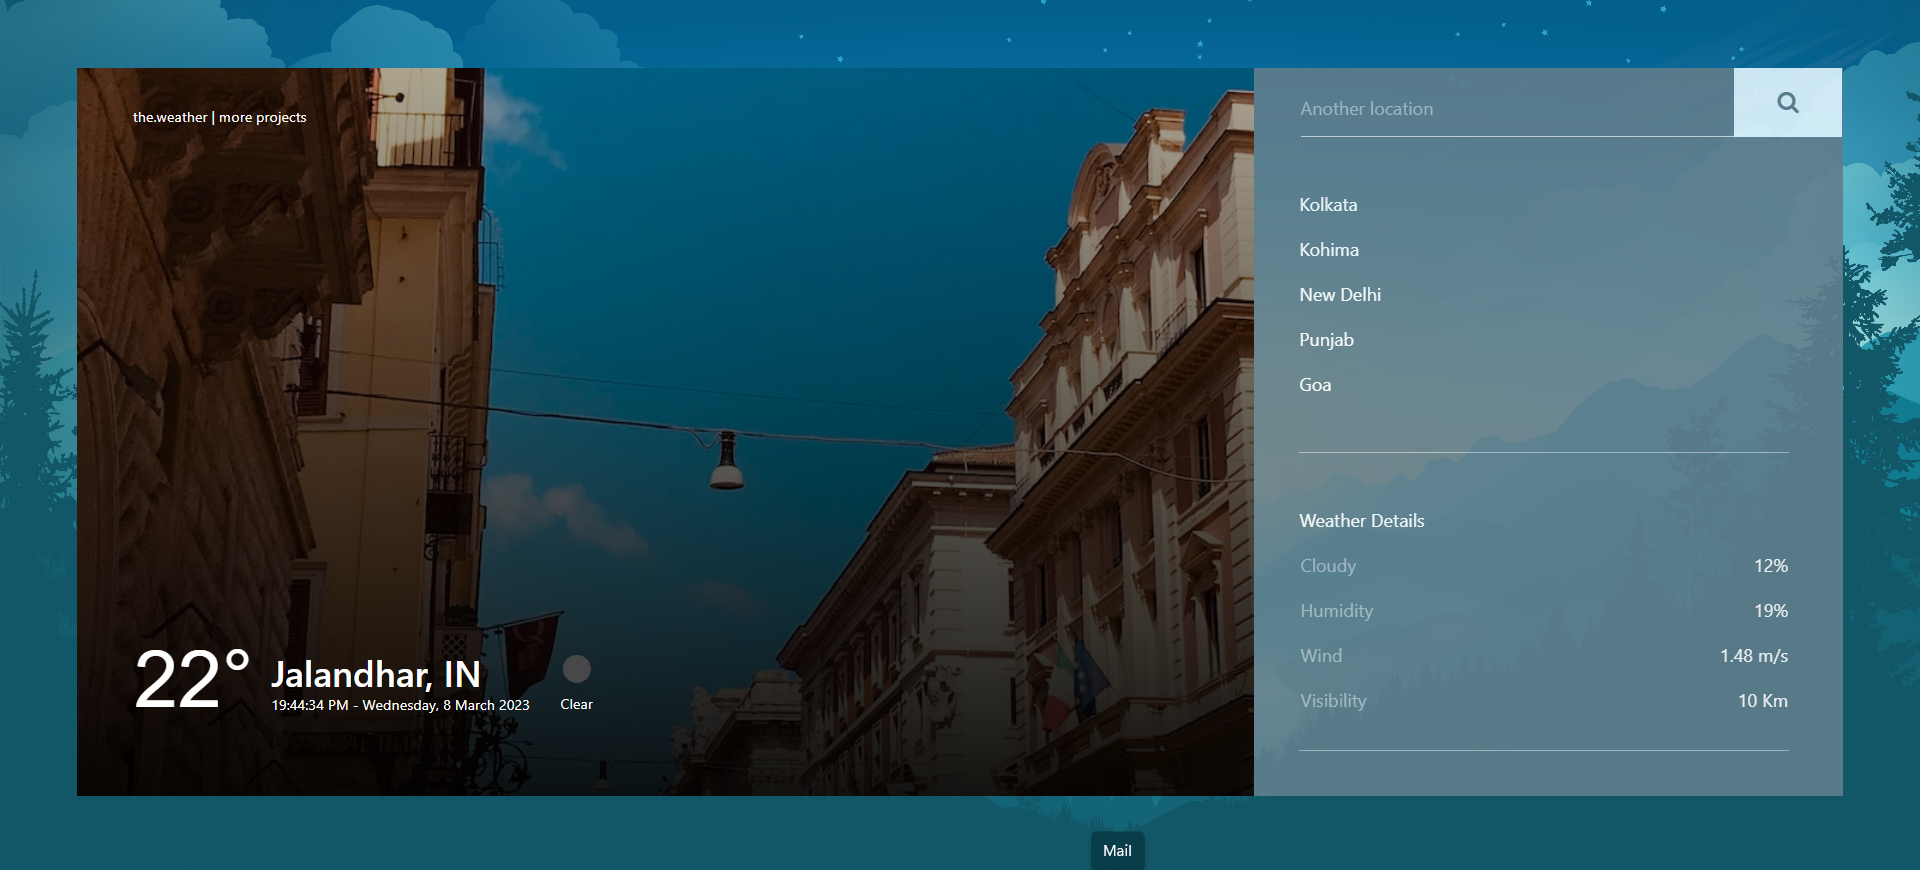Click the Jalandhar, IN city name
This screenshot has width=1920, height=870.
tap(376, 675)
